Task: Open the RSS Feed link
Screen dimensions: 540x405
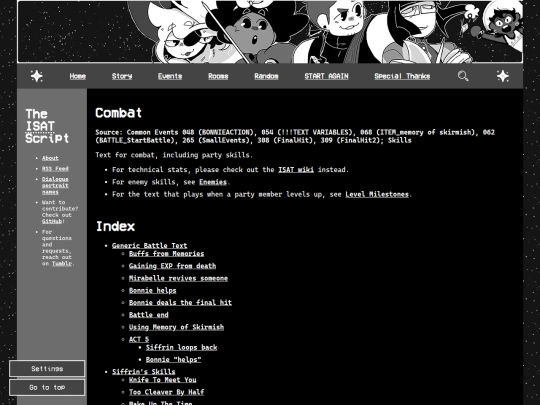Action: pyautogui.click(x=55, y=169)
